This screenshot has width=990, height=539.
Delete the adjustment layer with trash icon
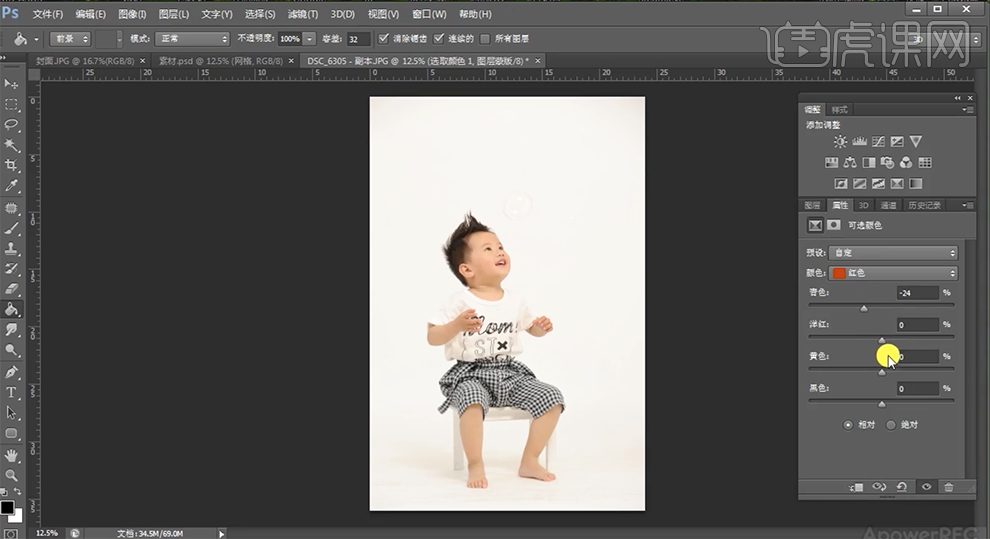click(x=948, y=487)
